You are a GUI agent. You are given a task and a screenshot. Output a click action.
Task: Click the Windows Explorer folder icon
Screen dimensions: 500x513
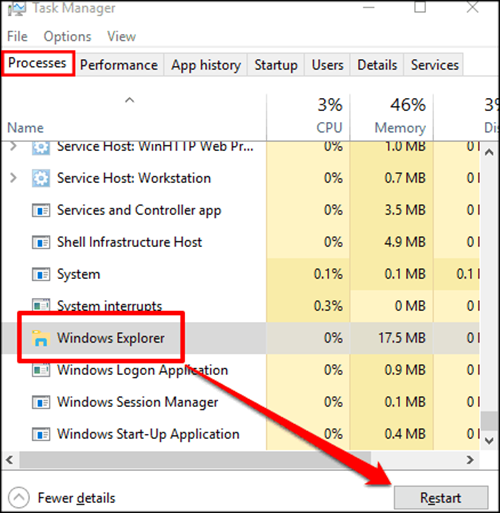(41, 338)
